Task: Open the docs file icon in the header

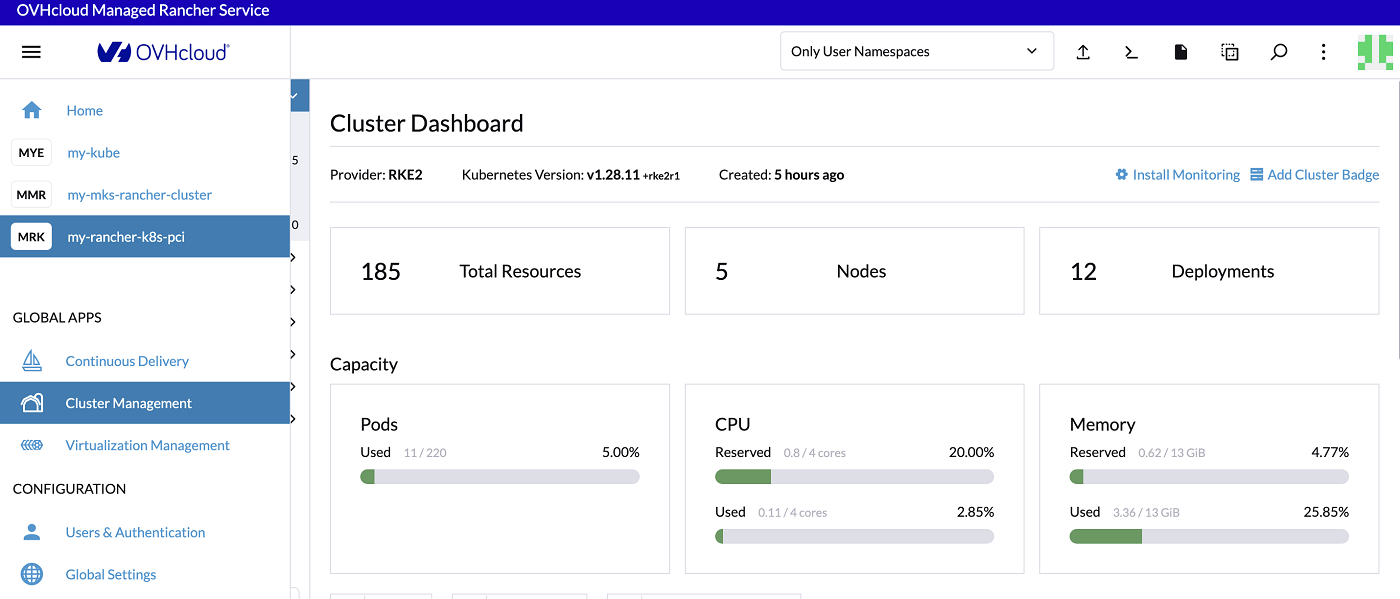Action: [1180, 51]
